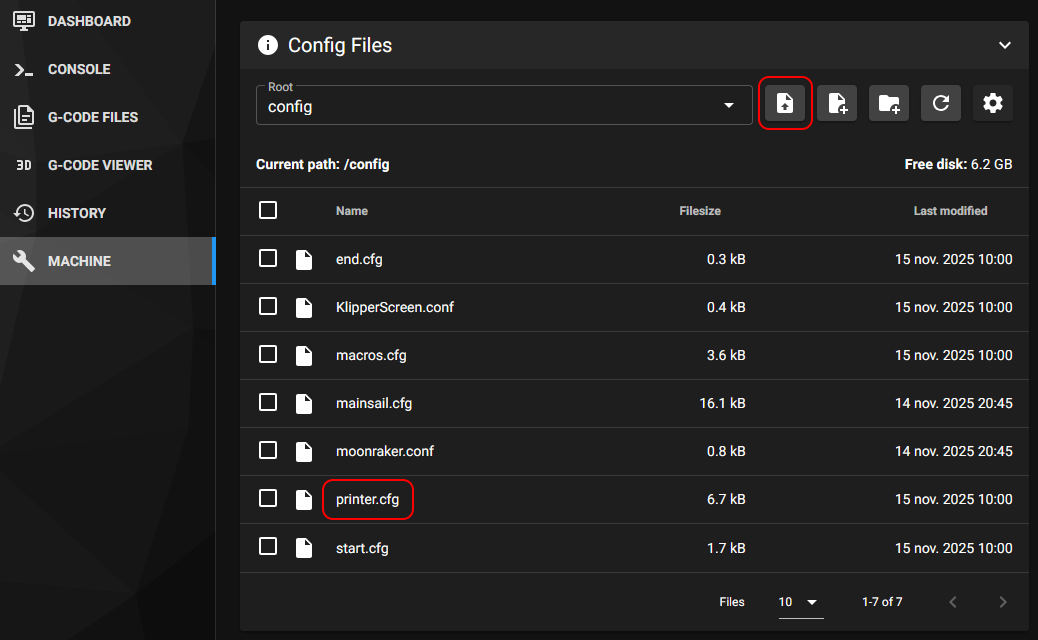This screenshot has height=640, width=1038.
Task: Change files per page dropdown
Action: [800, 602]
